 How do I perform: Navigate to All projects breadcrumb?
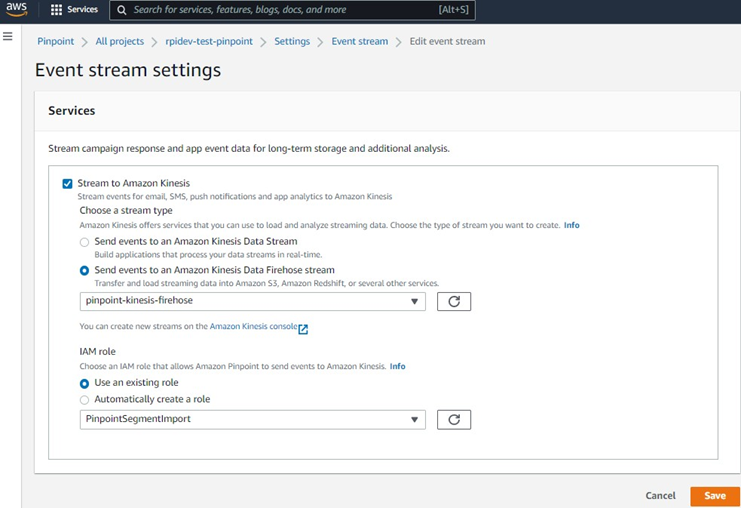[x=119, y=42]
